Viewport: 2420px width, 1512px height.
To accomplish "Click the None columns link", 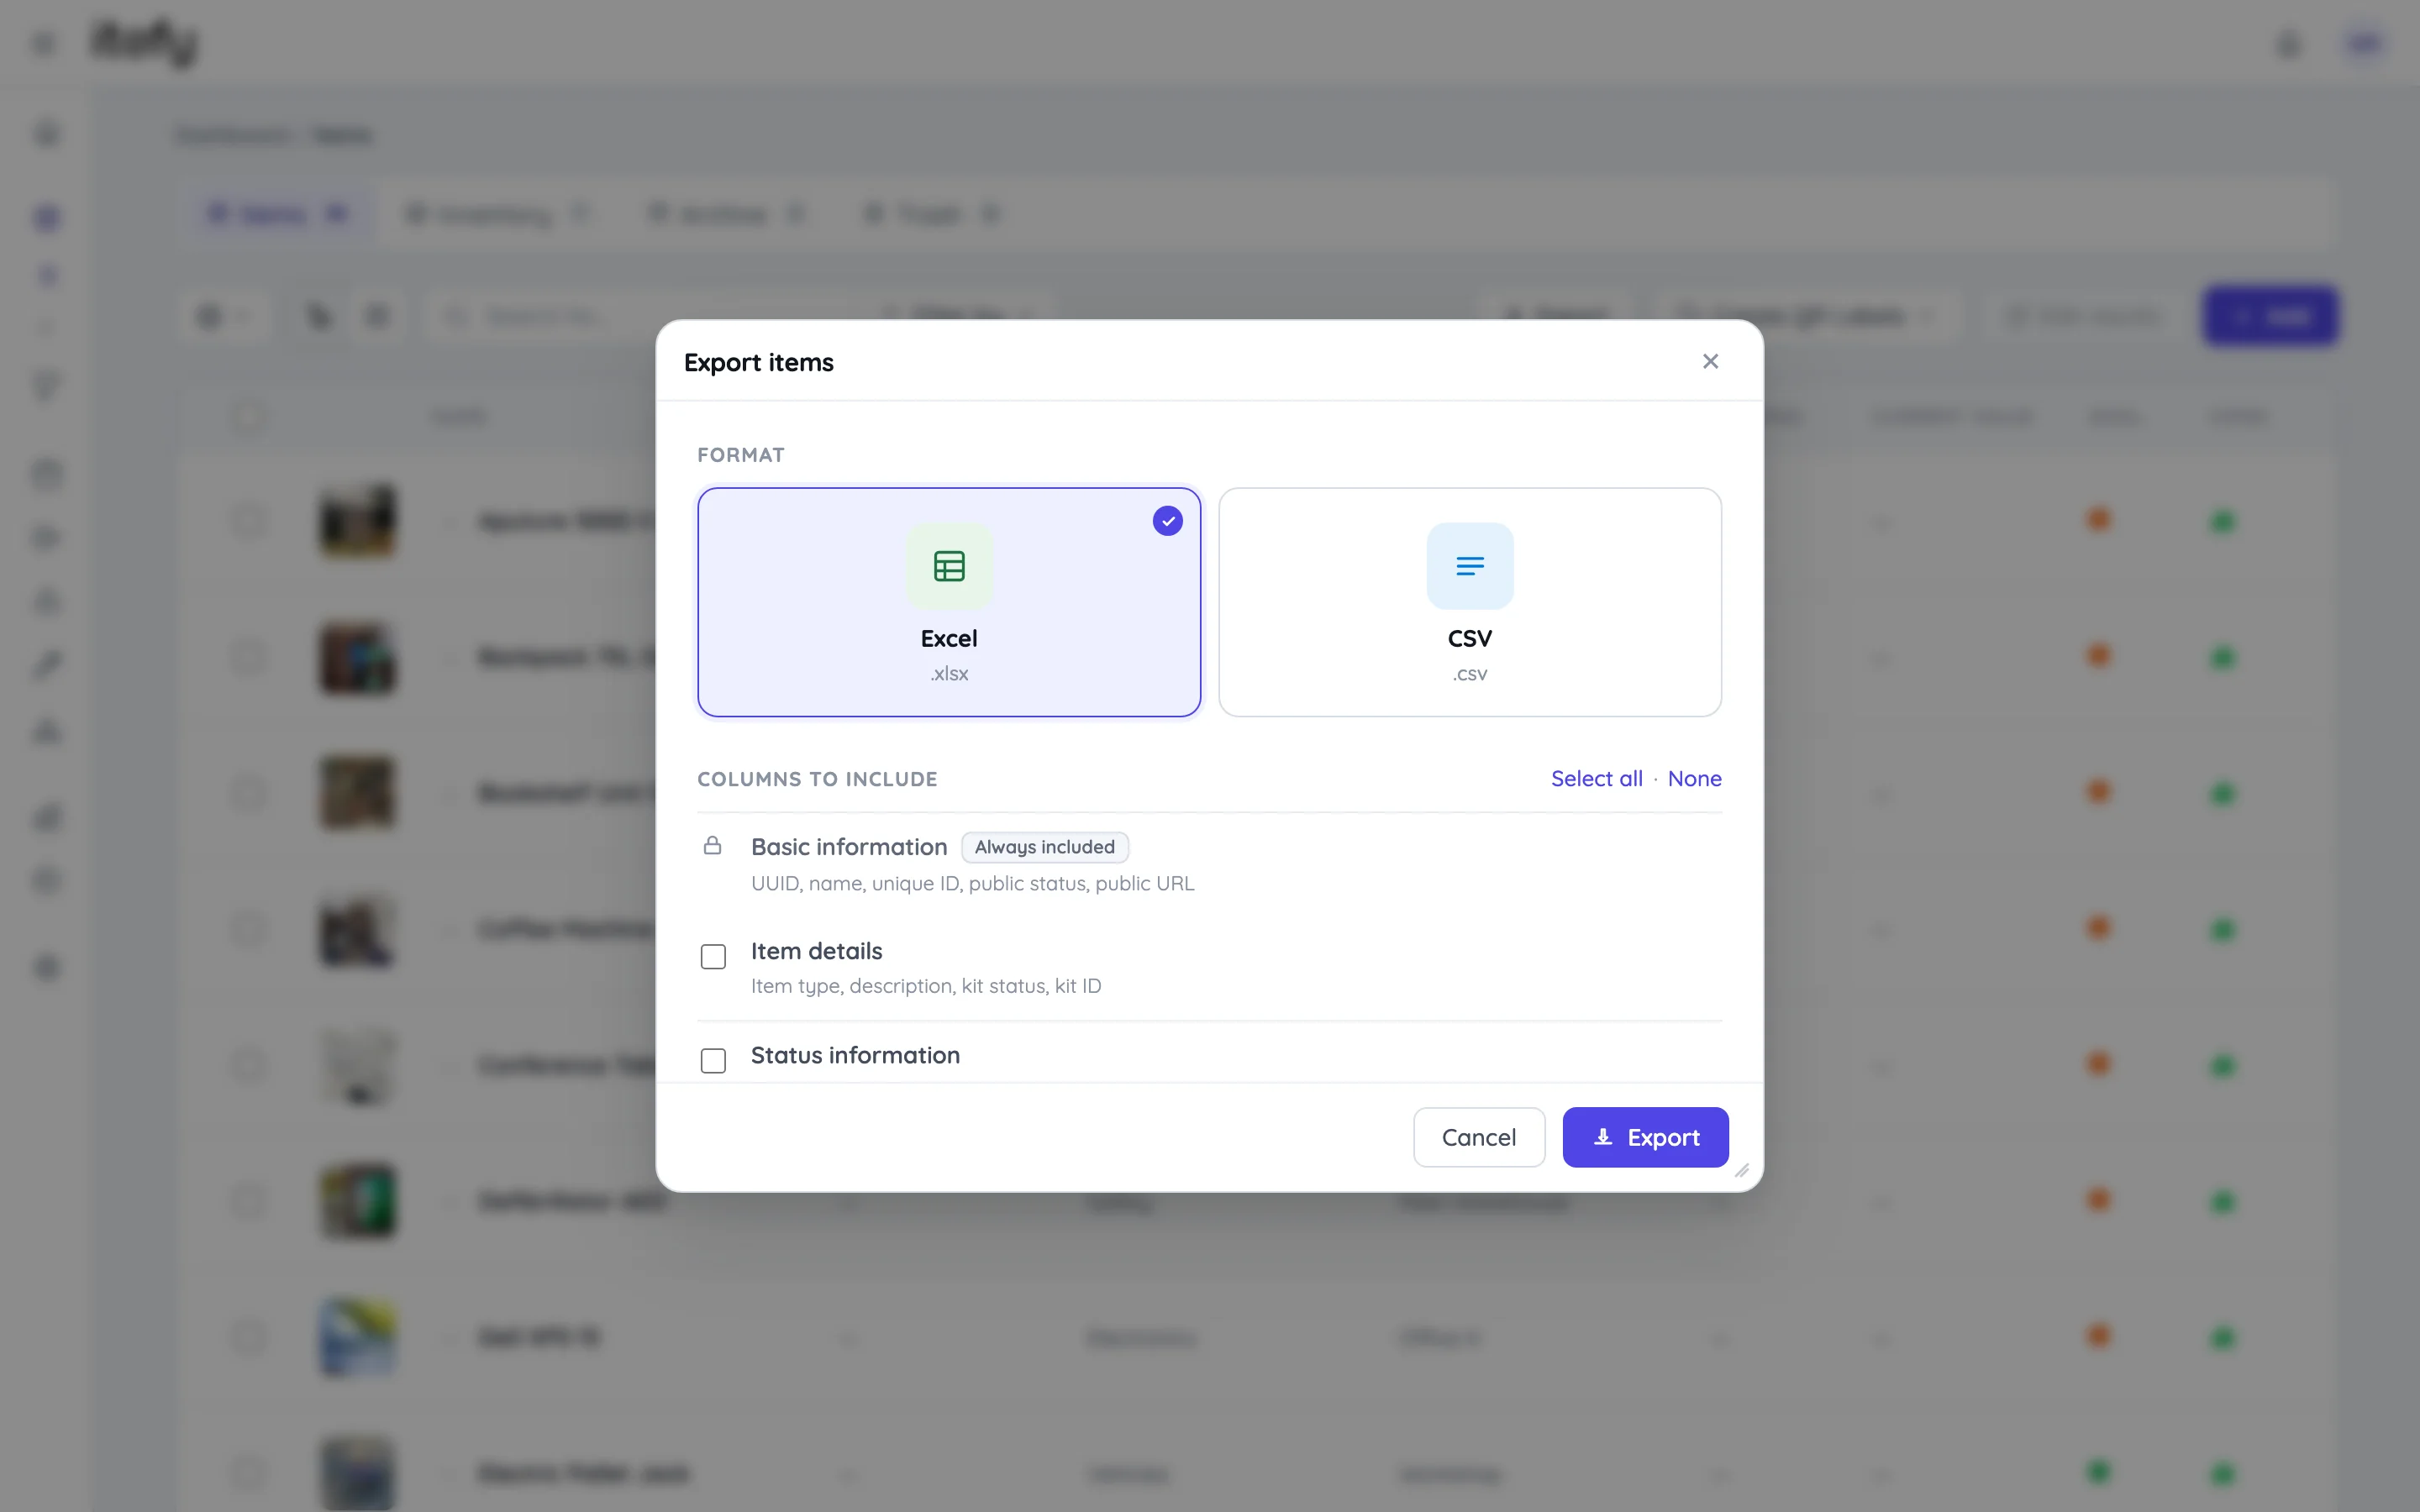I will click(x=1694, y=778).
